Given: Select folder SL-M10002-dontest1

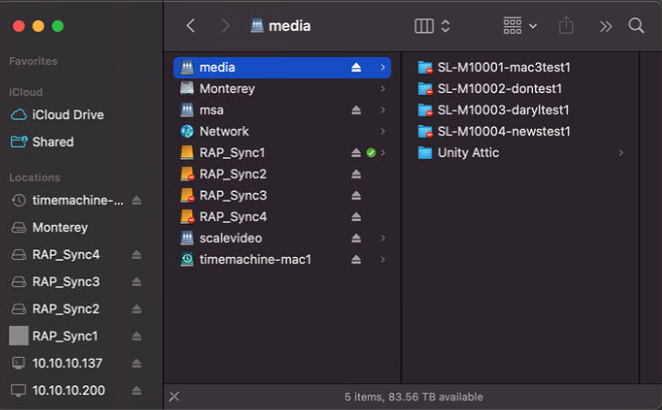Looking at the screenshot, I should coord(490,89).
